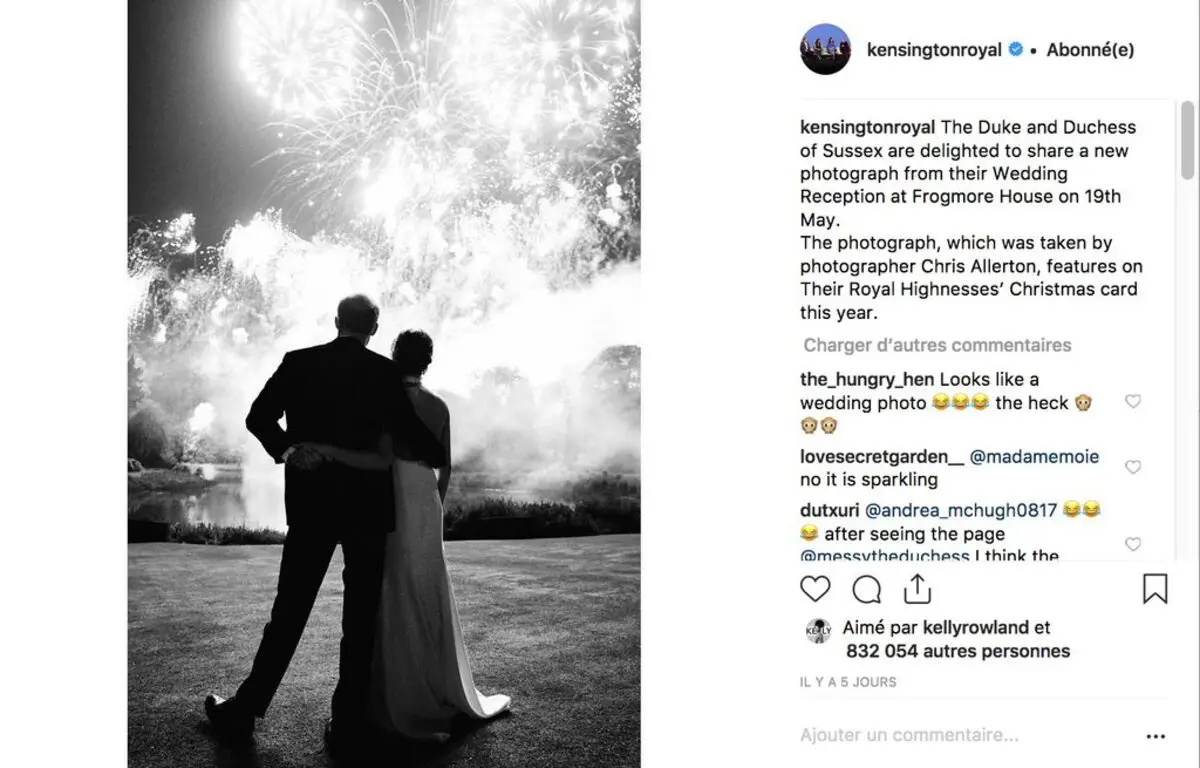
Task: Open the three-dot more options menu
Action: [1156, 736]
